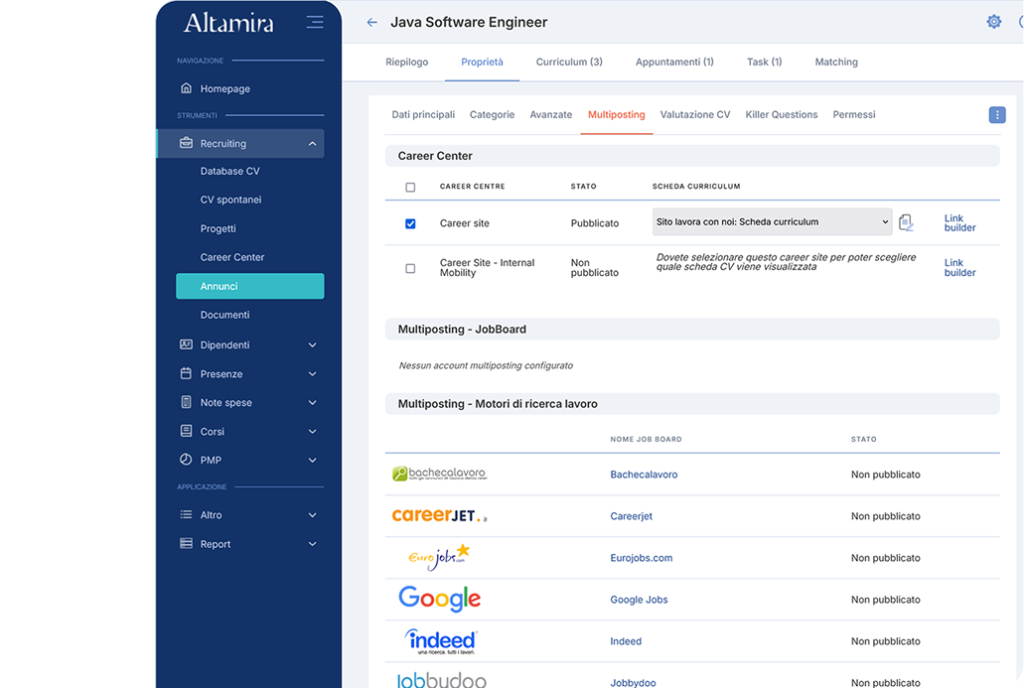Screen dimensions: 1024x688
Task: Open the blue three-dot options menu
Action: tap(996, 115)
